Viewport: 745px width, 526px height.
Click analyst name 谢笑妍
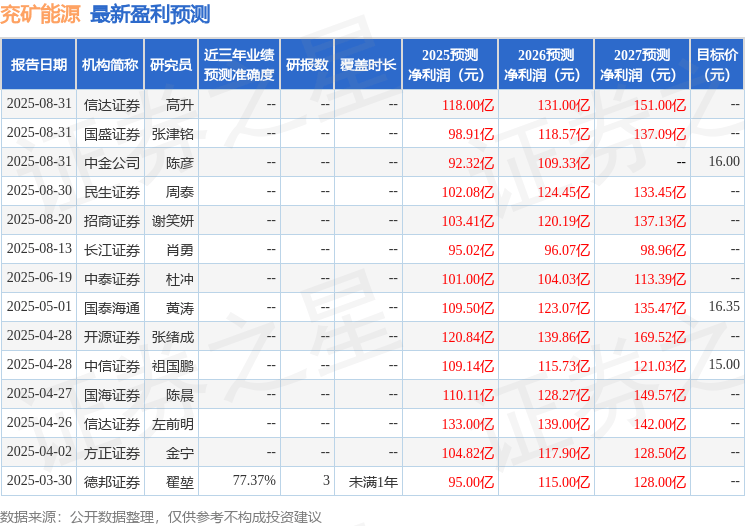point(172,221)
